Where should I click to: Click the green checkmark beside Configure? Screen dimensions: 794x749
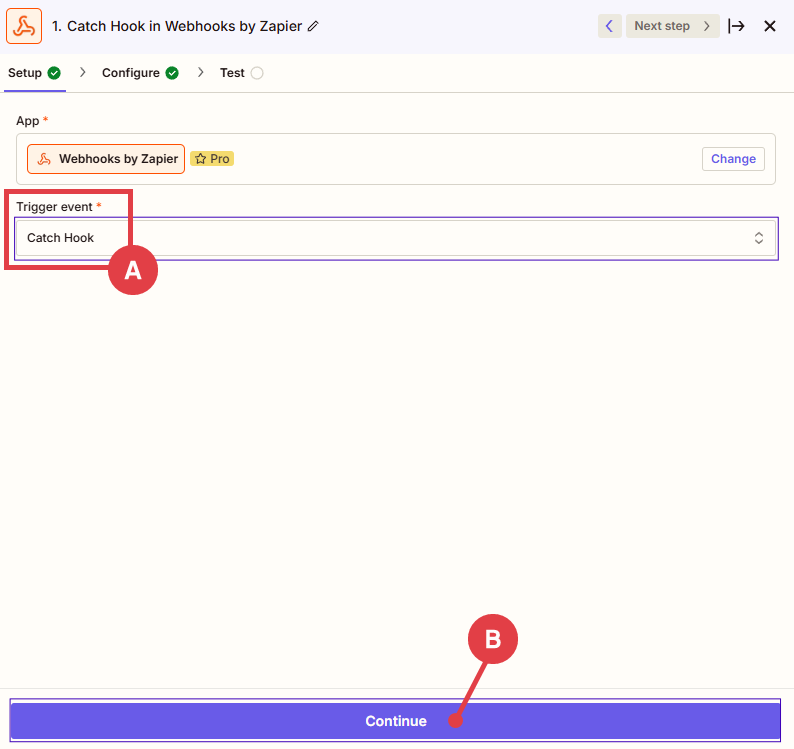[x=172, y=73]
